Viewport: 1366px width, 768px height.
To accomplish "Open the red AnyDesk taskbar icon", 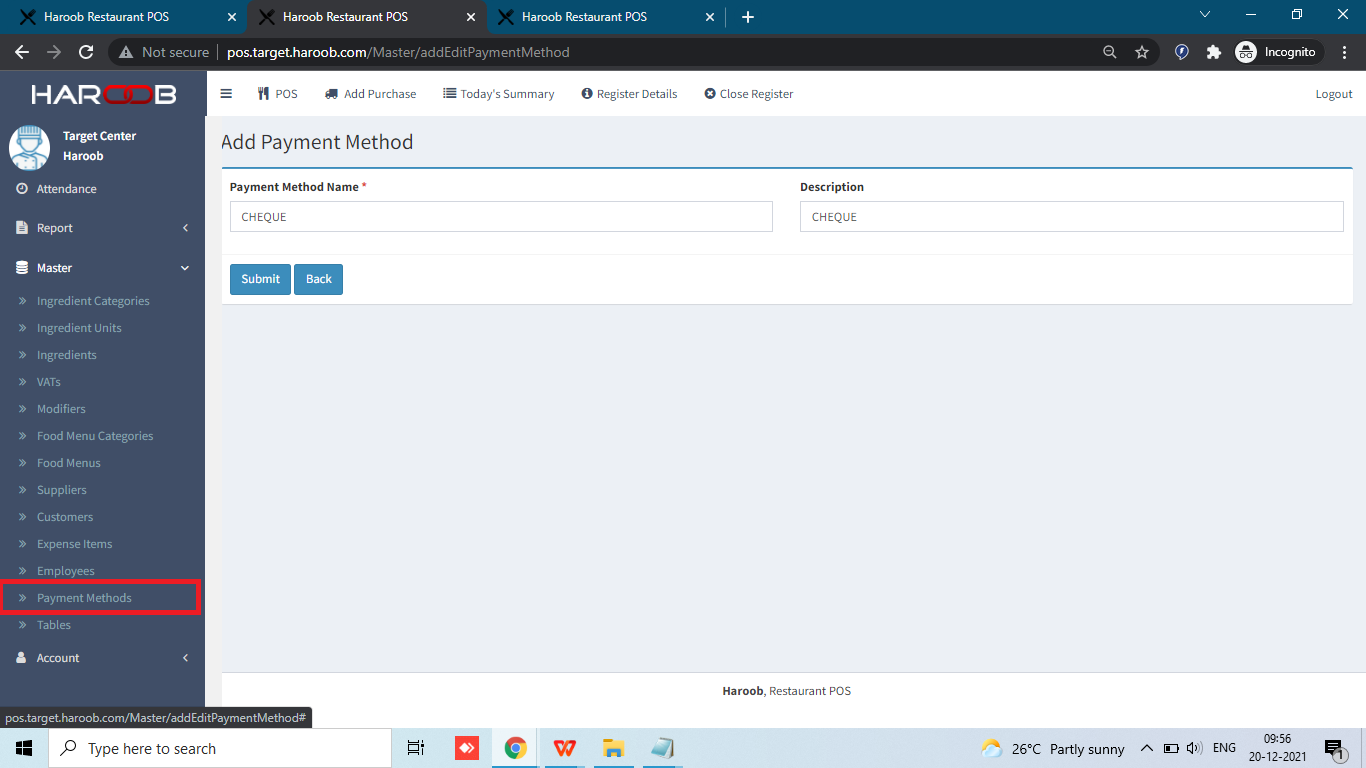I will (x=467, y=748).
